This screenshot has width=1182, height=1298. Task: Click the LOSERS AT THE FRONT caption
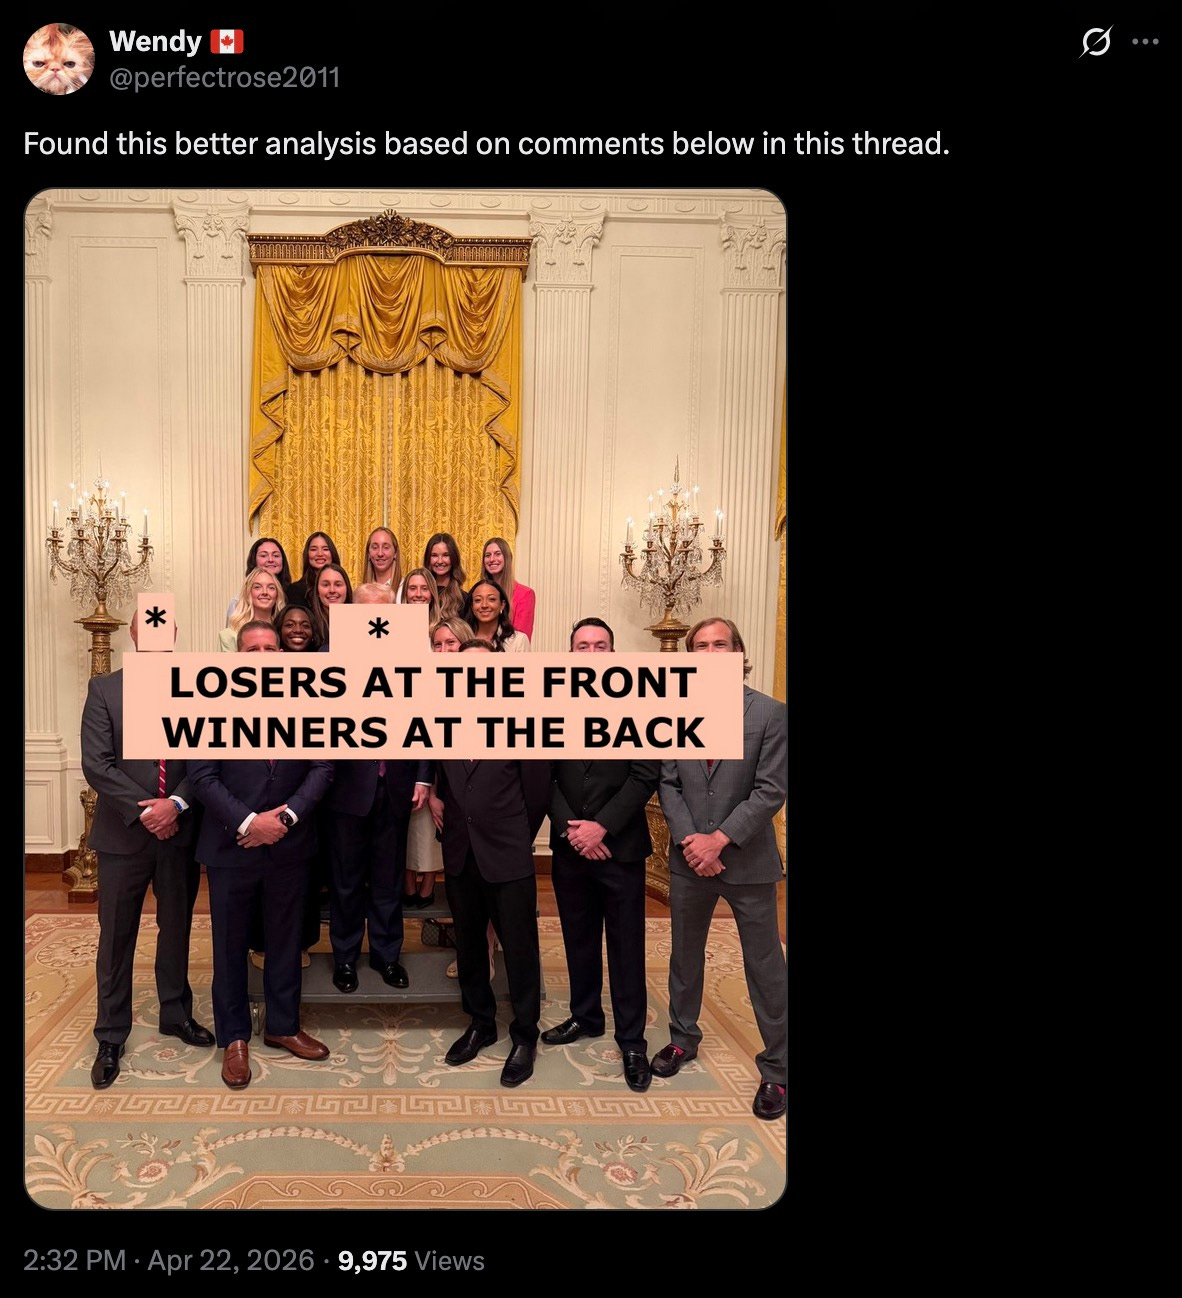point(432,683)
